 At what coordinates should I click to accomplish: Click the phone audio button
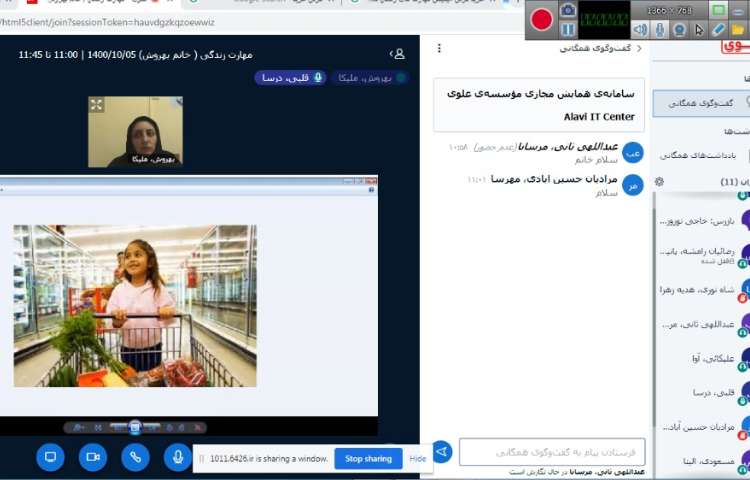click(135, 457)
